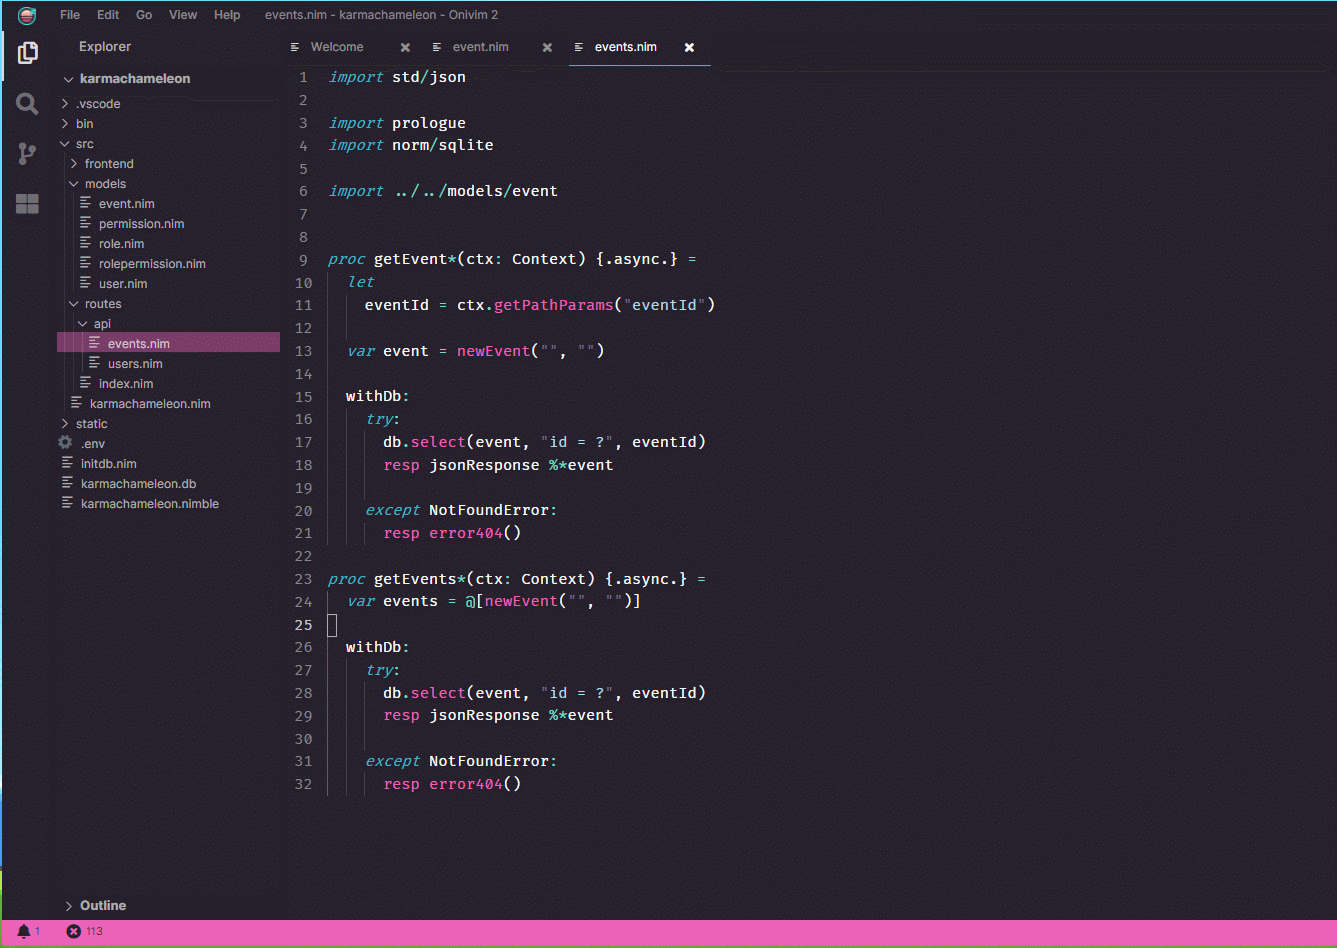1337x948 pixels.
Task: Click the file icon beside initdb.nim
Action: [x=68, y=463]
